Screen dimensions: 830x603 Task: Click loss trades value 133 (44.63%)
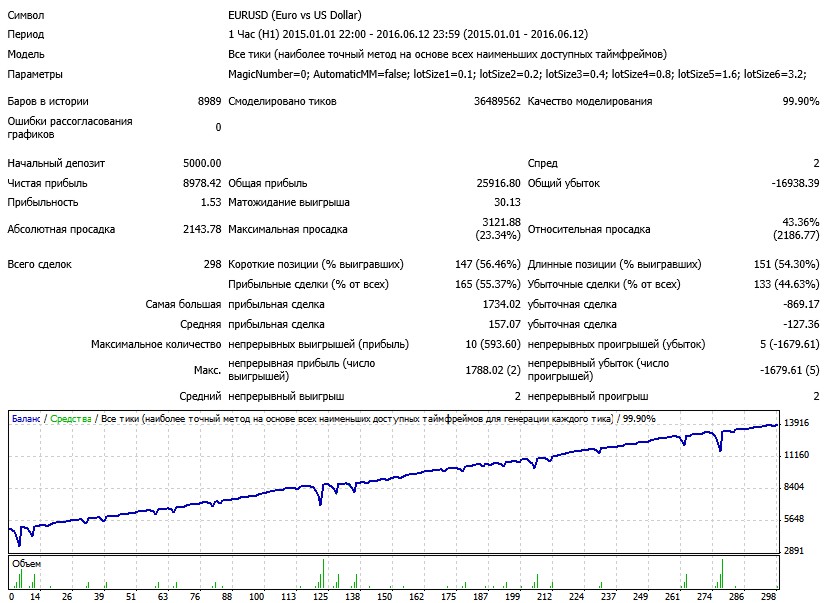tap(787, 284)
